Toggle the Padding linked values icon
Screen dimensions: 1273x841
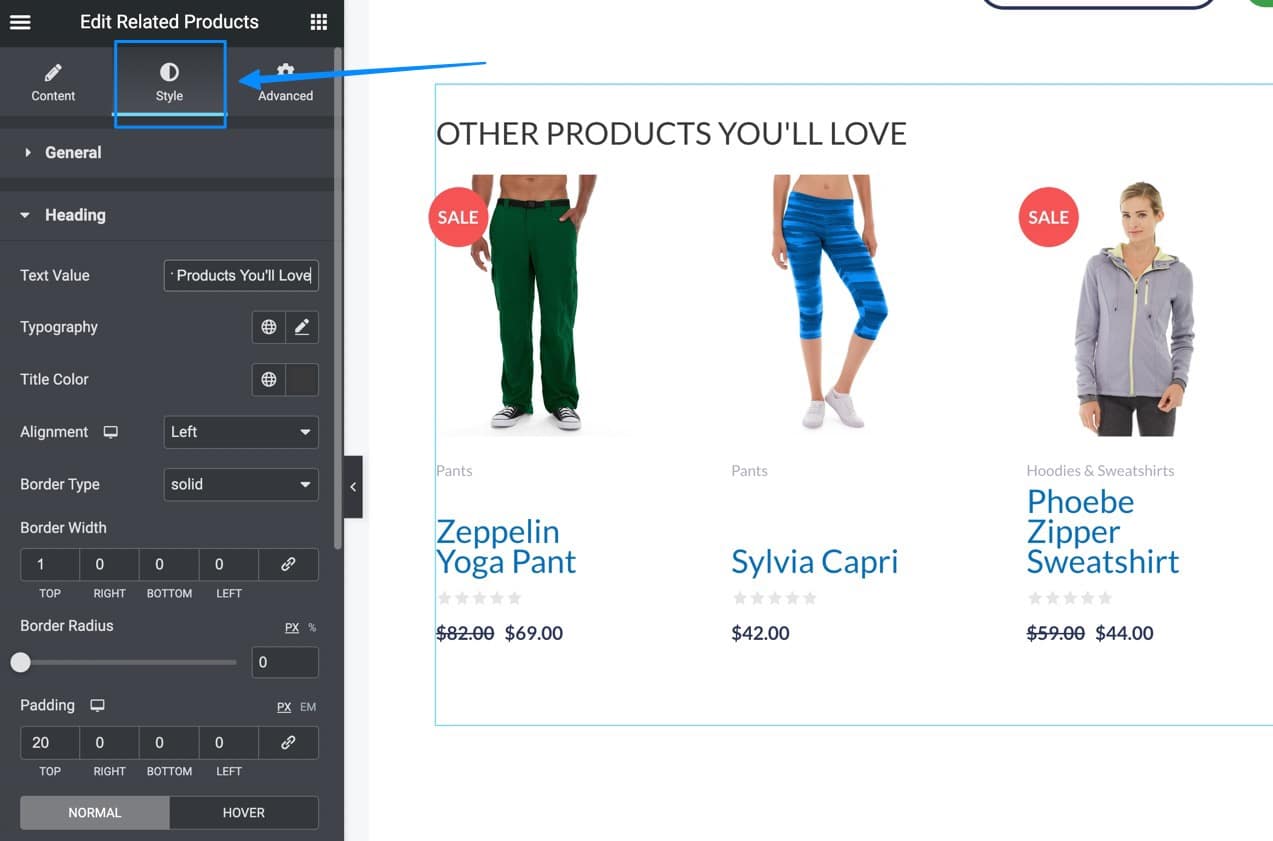click(x=288, y=742)
